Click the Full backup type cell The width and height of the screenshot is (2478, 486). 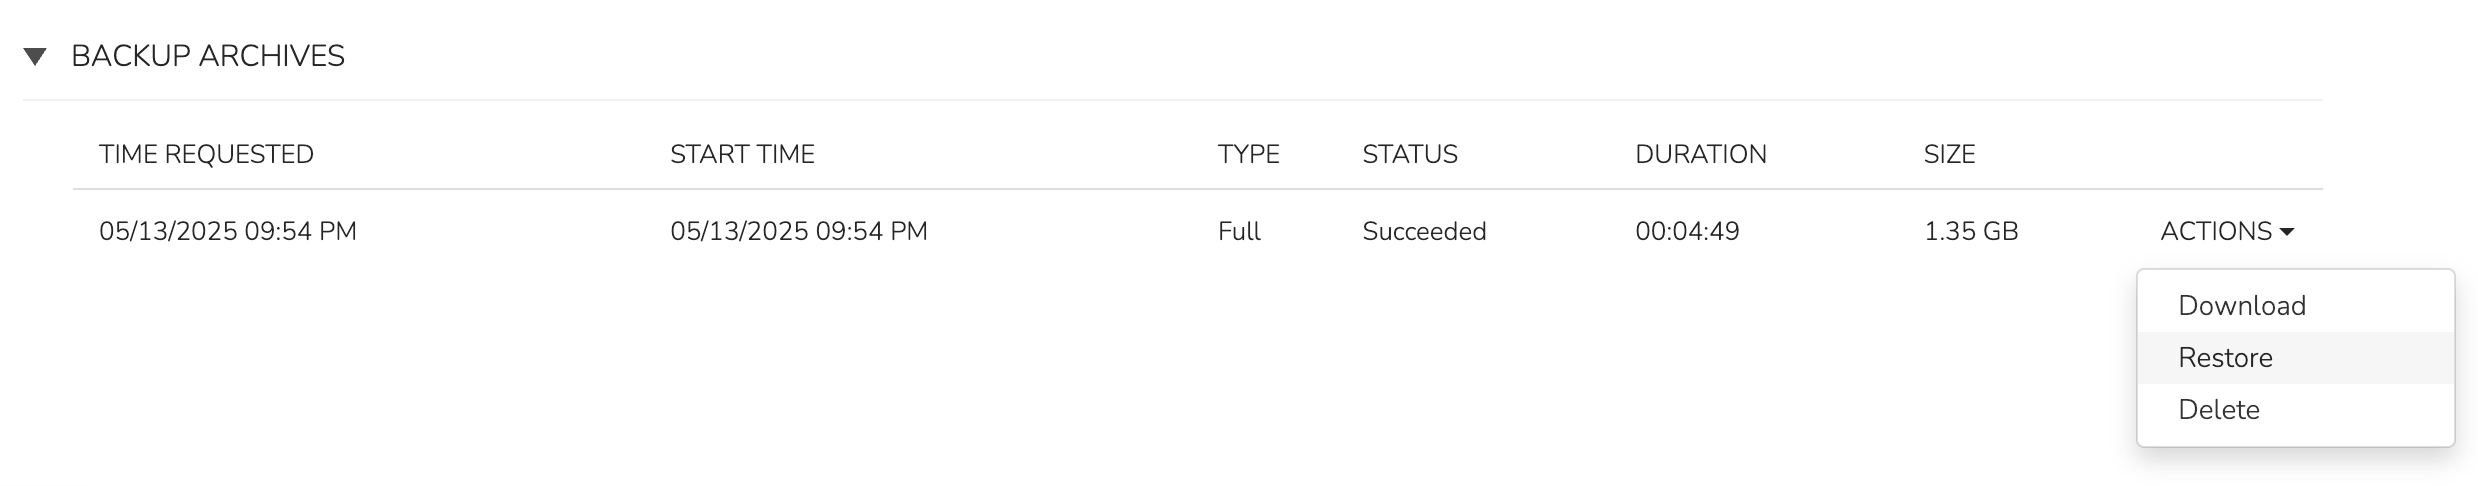tap(1239, 232)
